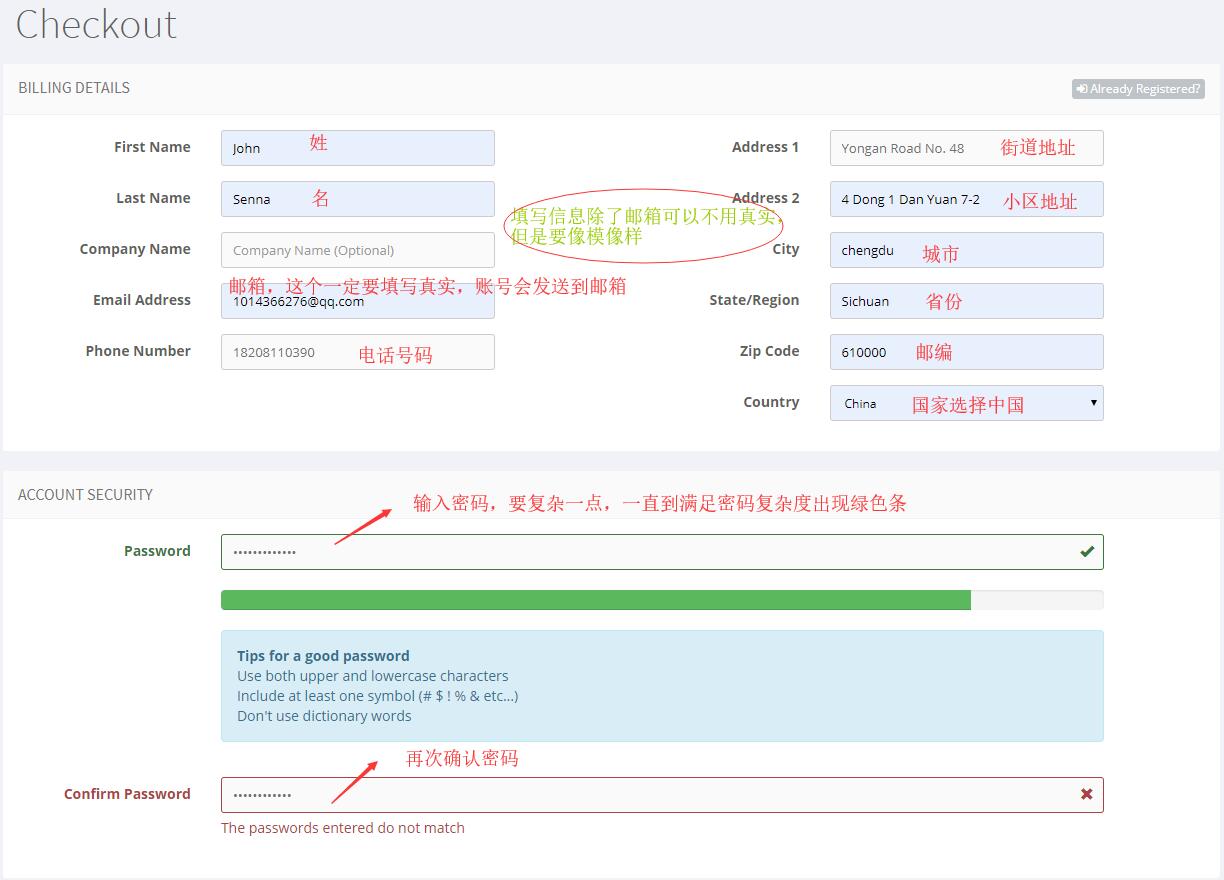The height and width of the screenshot is (880, 1224).
Task: Focus the First Name field
Action: tap(357, 148)
